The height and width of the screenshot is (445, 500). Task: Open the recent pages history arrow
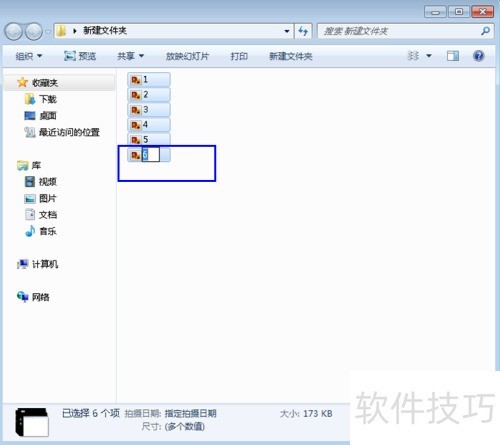coord(48,32)
